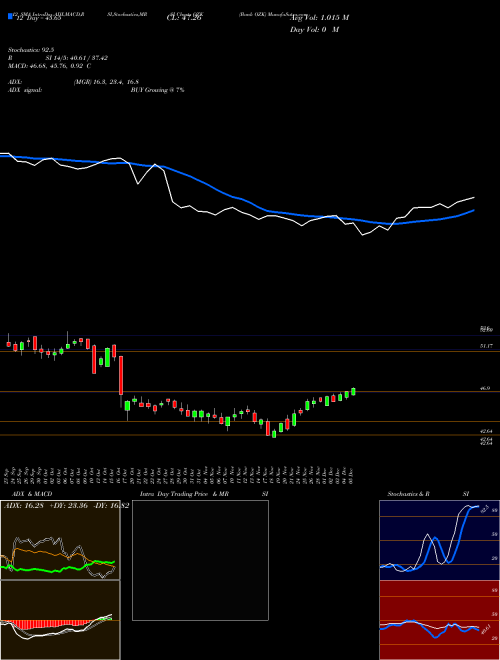Open the blue Stochastics chart panel
This screenshot has height=660, width=500.
pyautogui.click(x=439, y=540)
